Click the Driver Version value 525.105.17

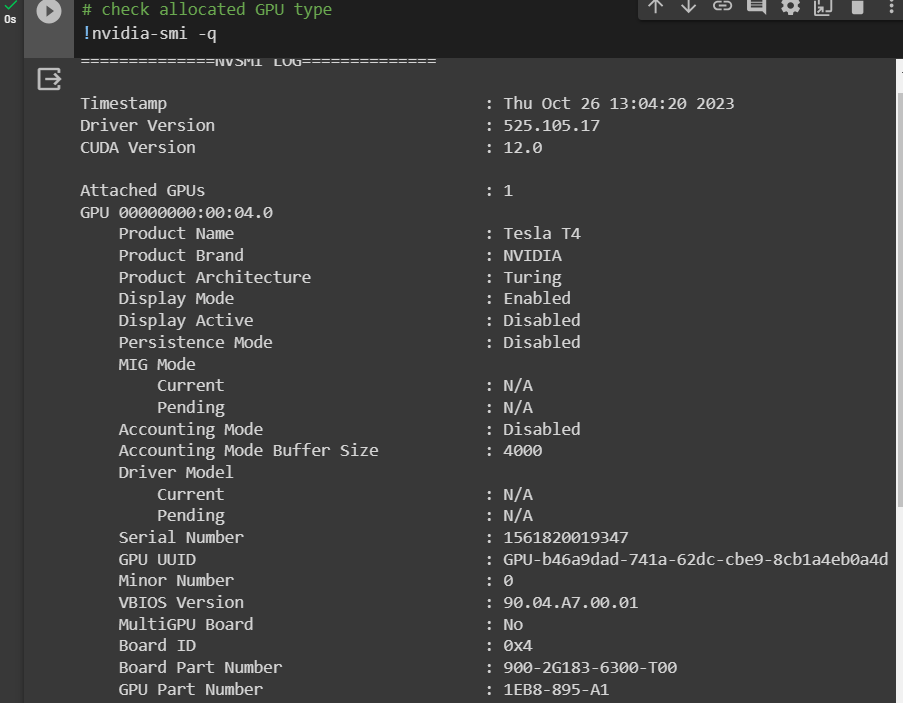point(551,125)
